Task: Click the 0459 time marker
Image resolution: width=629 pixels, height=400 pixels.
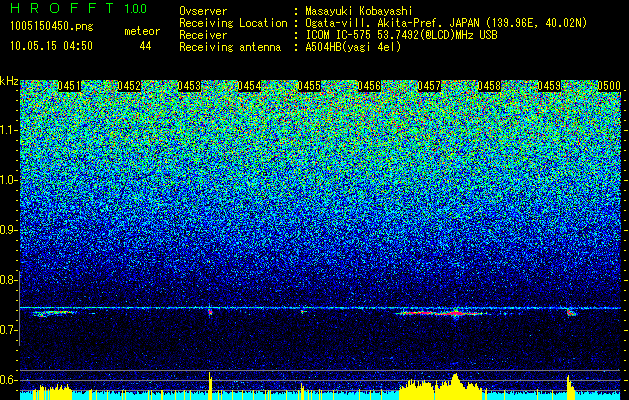Action: pyautogui.click(x=549, y=86)
